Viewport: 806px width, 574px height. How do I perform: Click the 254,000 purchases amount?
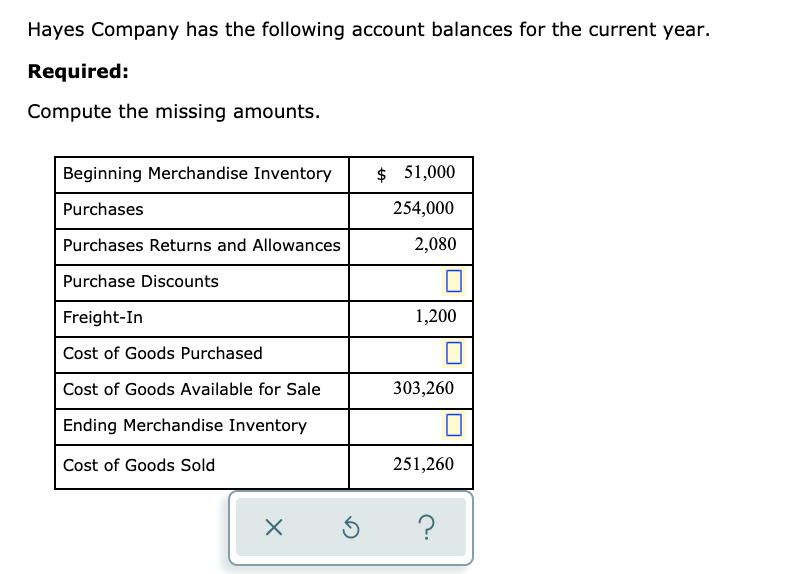pos(424,208)
